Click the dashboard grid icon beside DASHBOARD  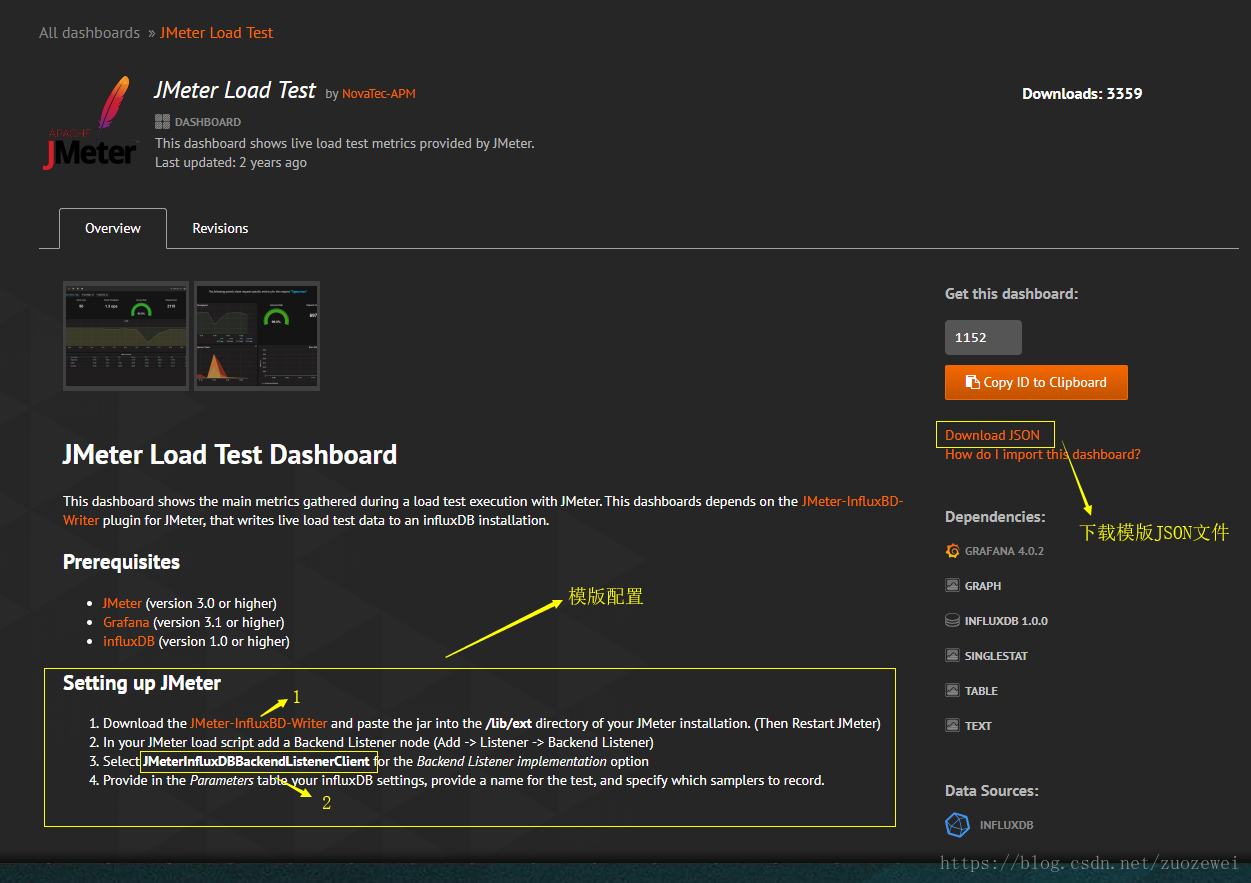tap(162, 122)
